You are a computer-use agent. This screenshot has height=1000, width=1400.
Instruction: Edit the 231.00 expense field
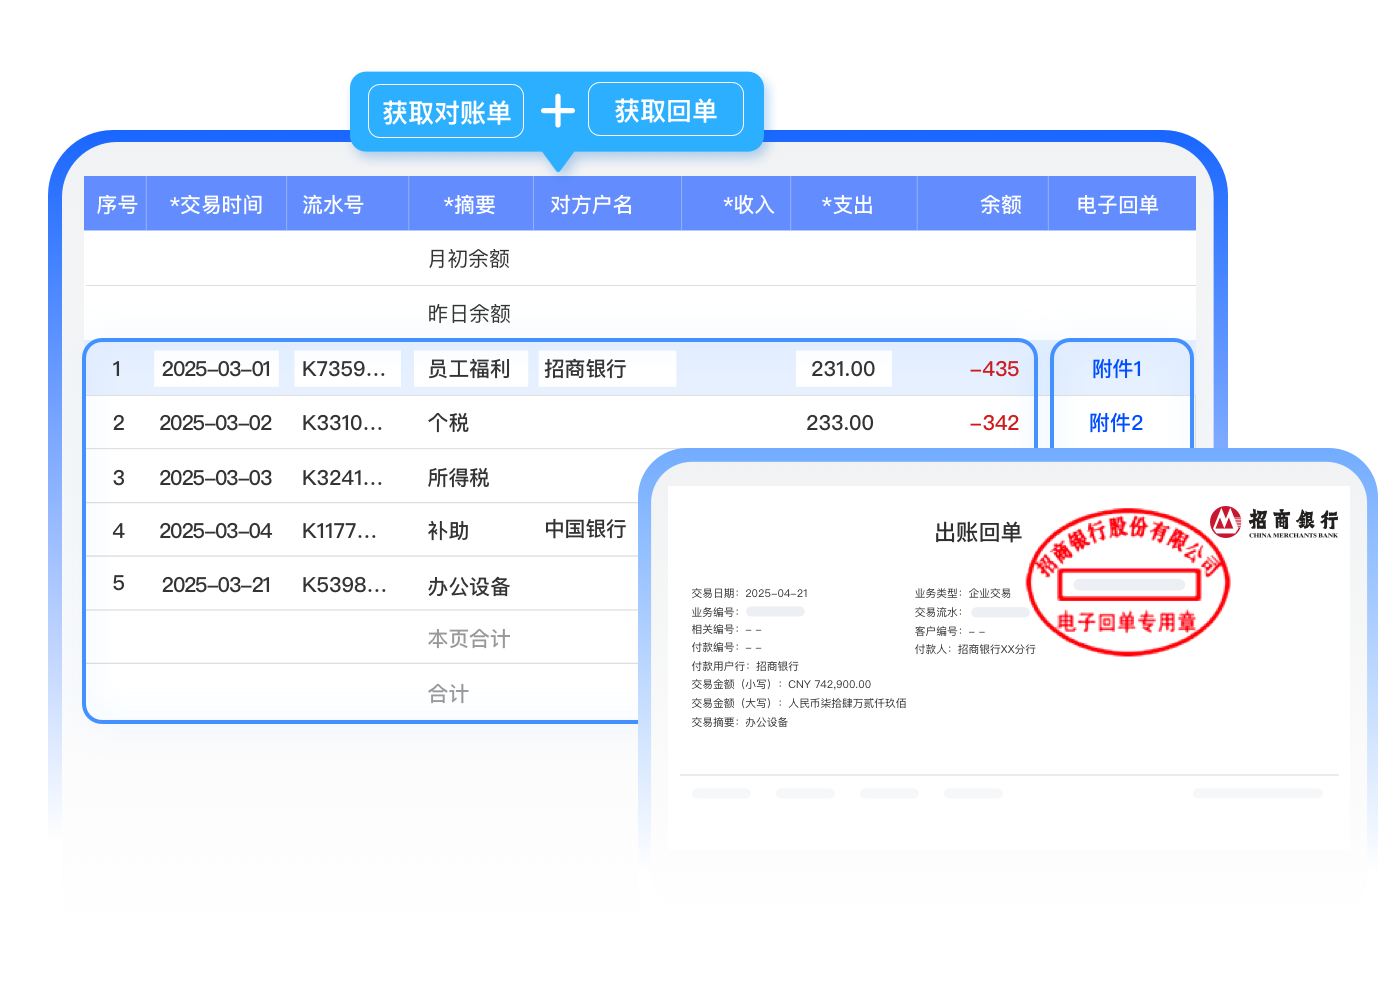(x=843, y=369)
